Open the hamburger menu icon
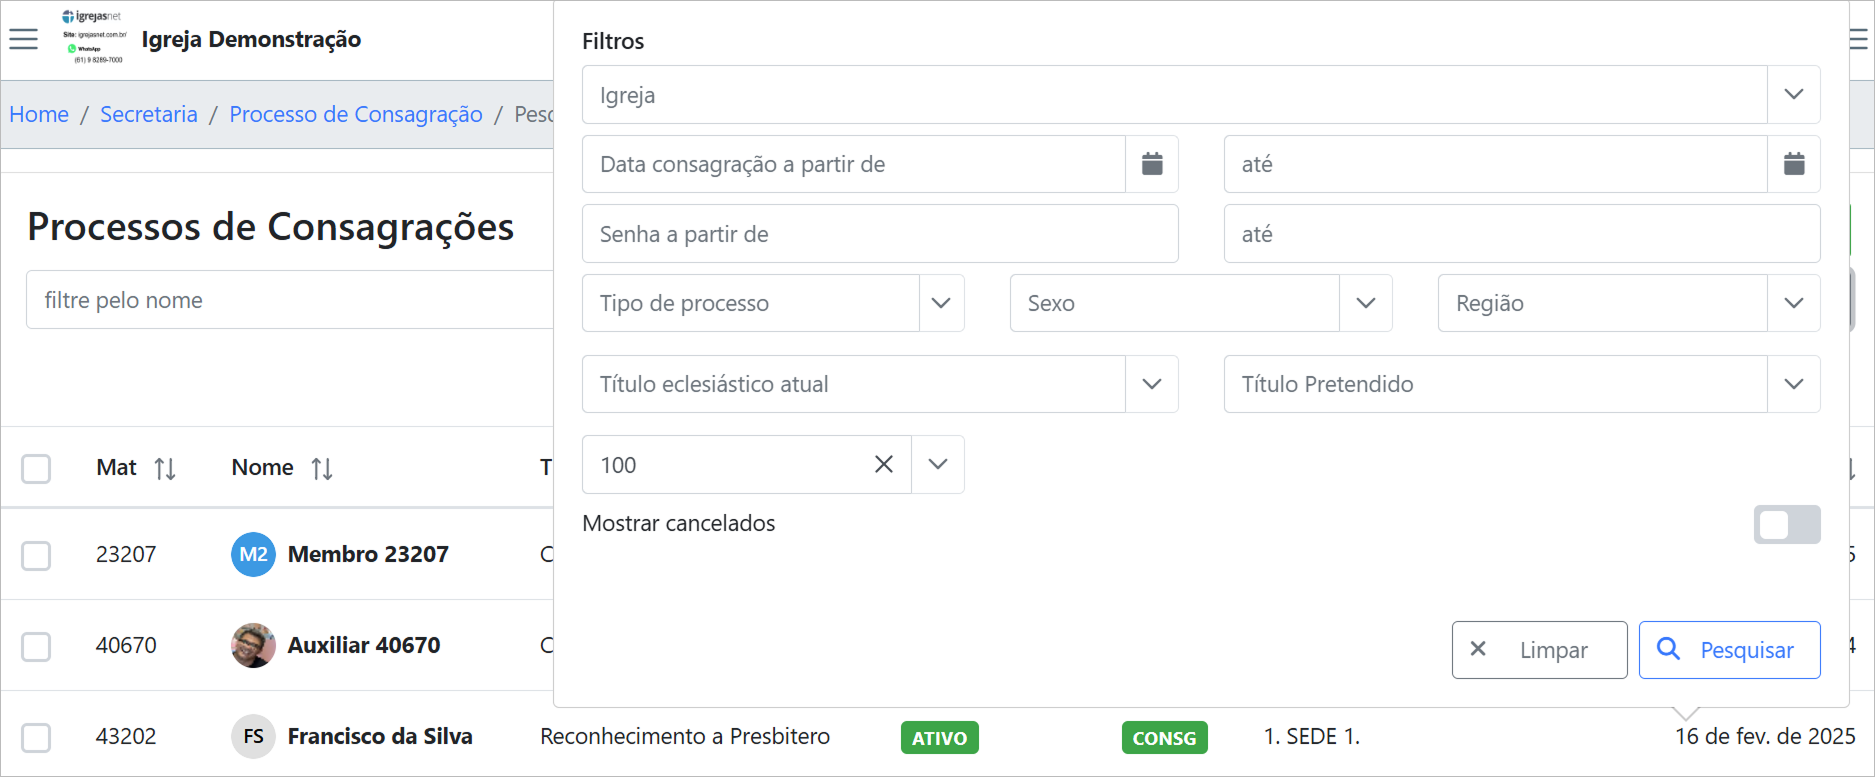 [x=23, y=39]
